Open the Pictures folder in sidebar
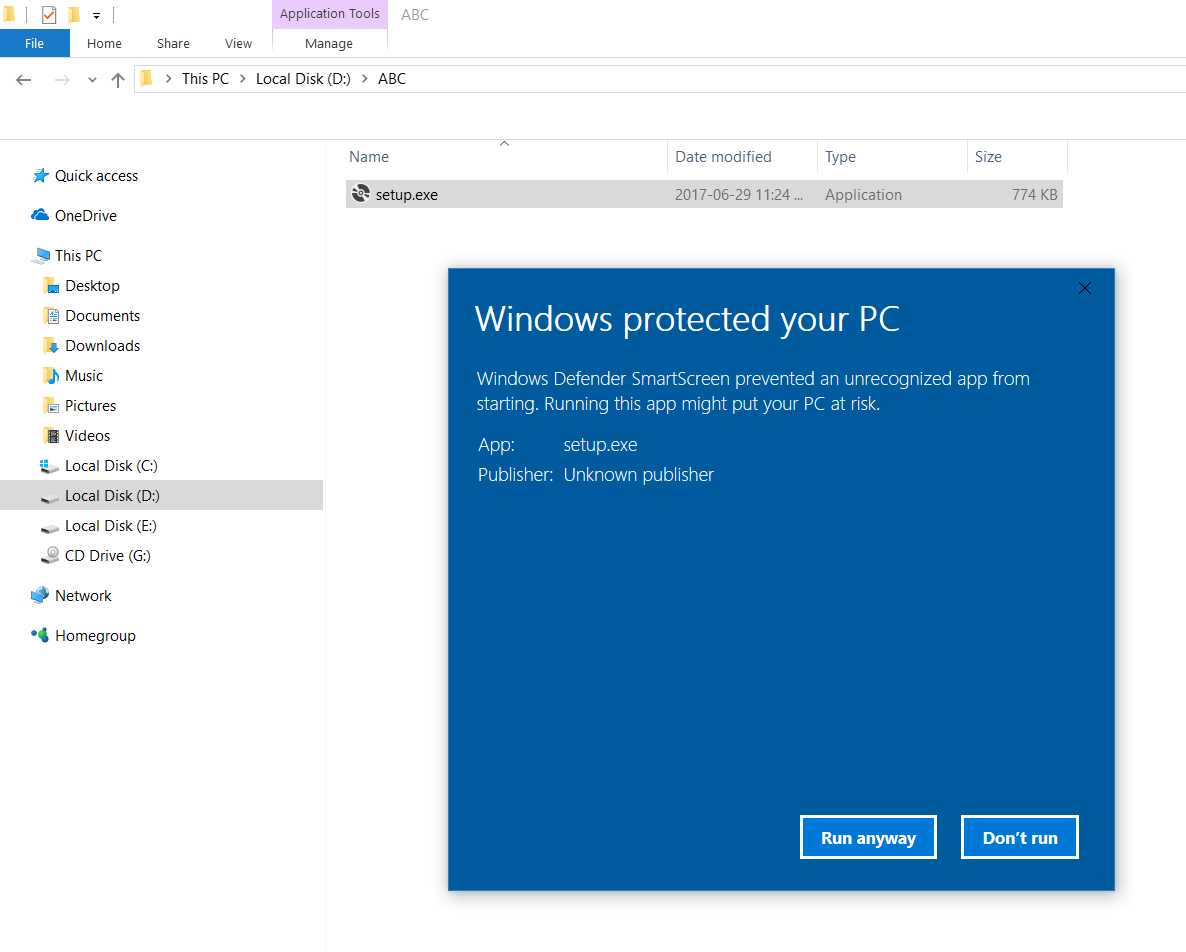1186x952 pixels. click(90, 406)
